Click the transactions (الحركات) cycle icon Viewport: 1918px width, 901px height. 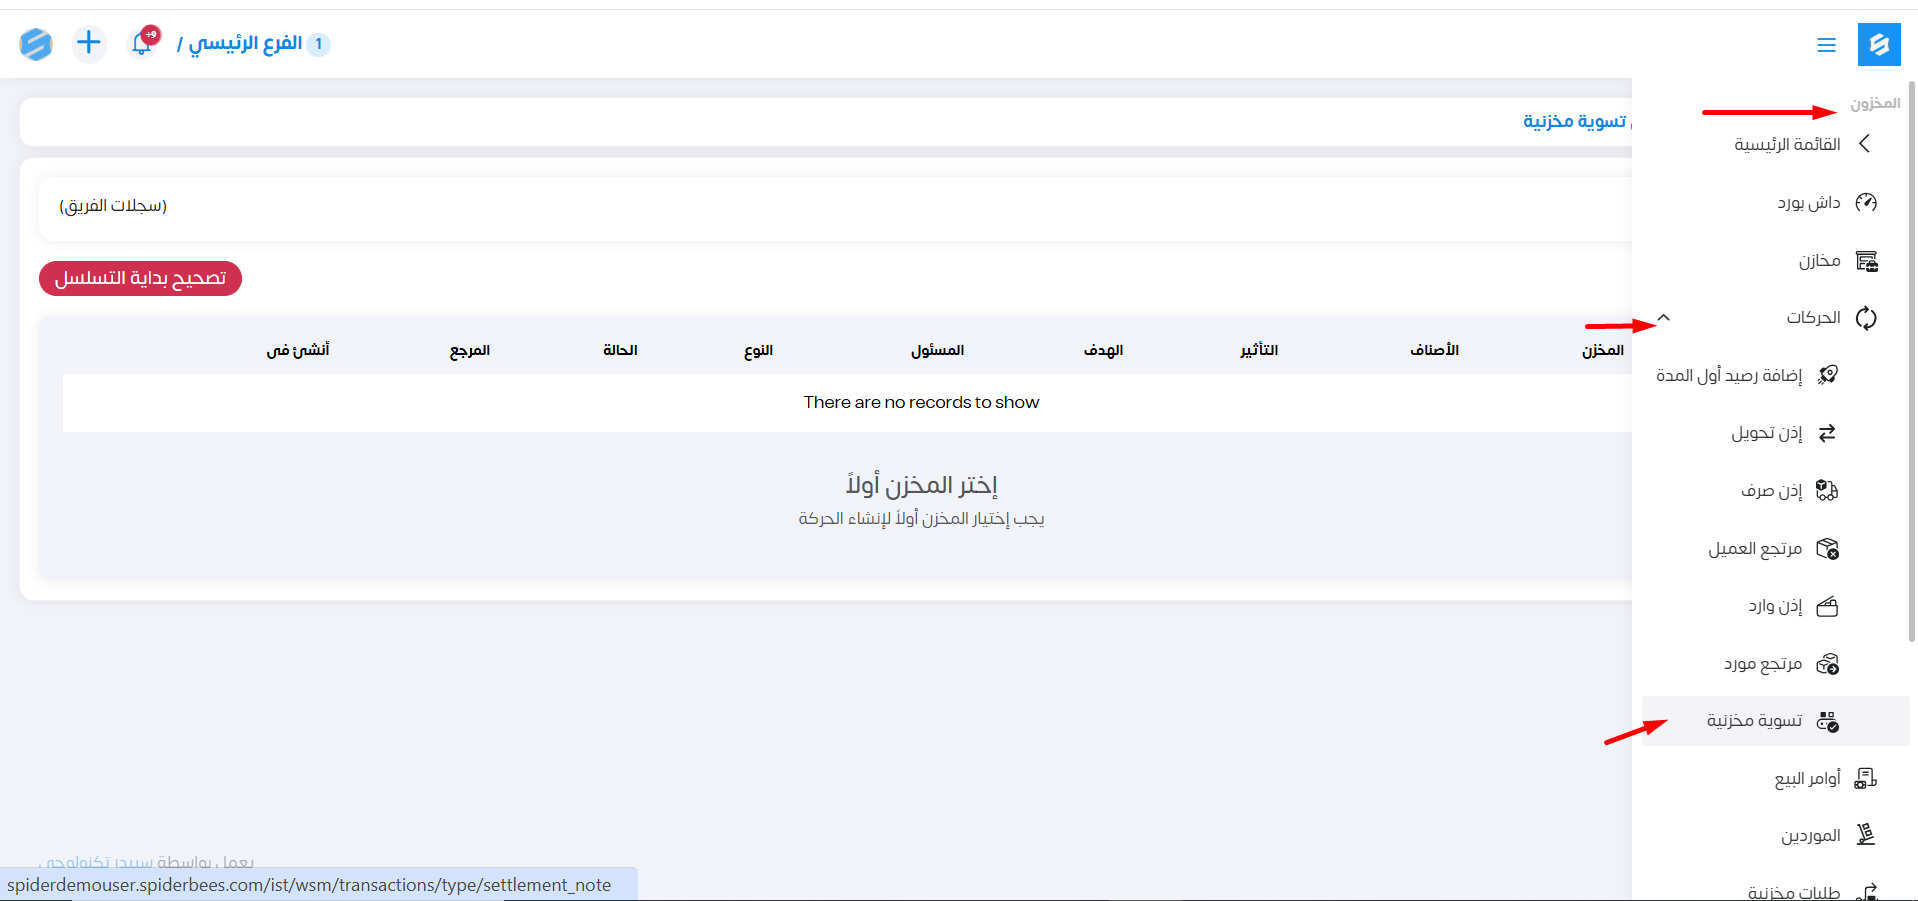[x=1865, y=318]
